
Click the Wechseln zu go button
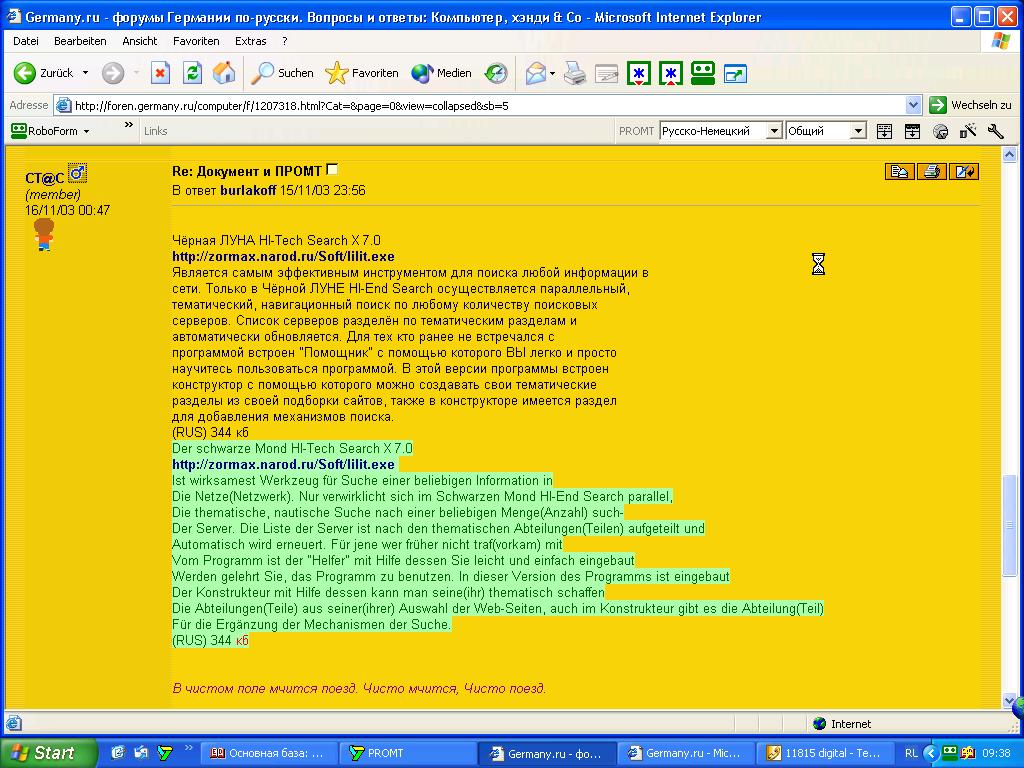[x=970, y=105]
